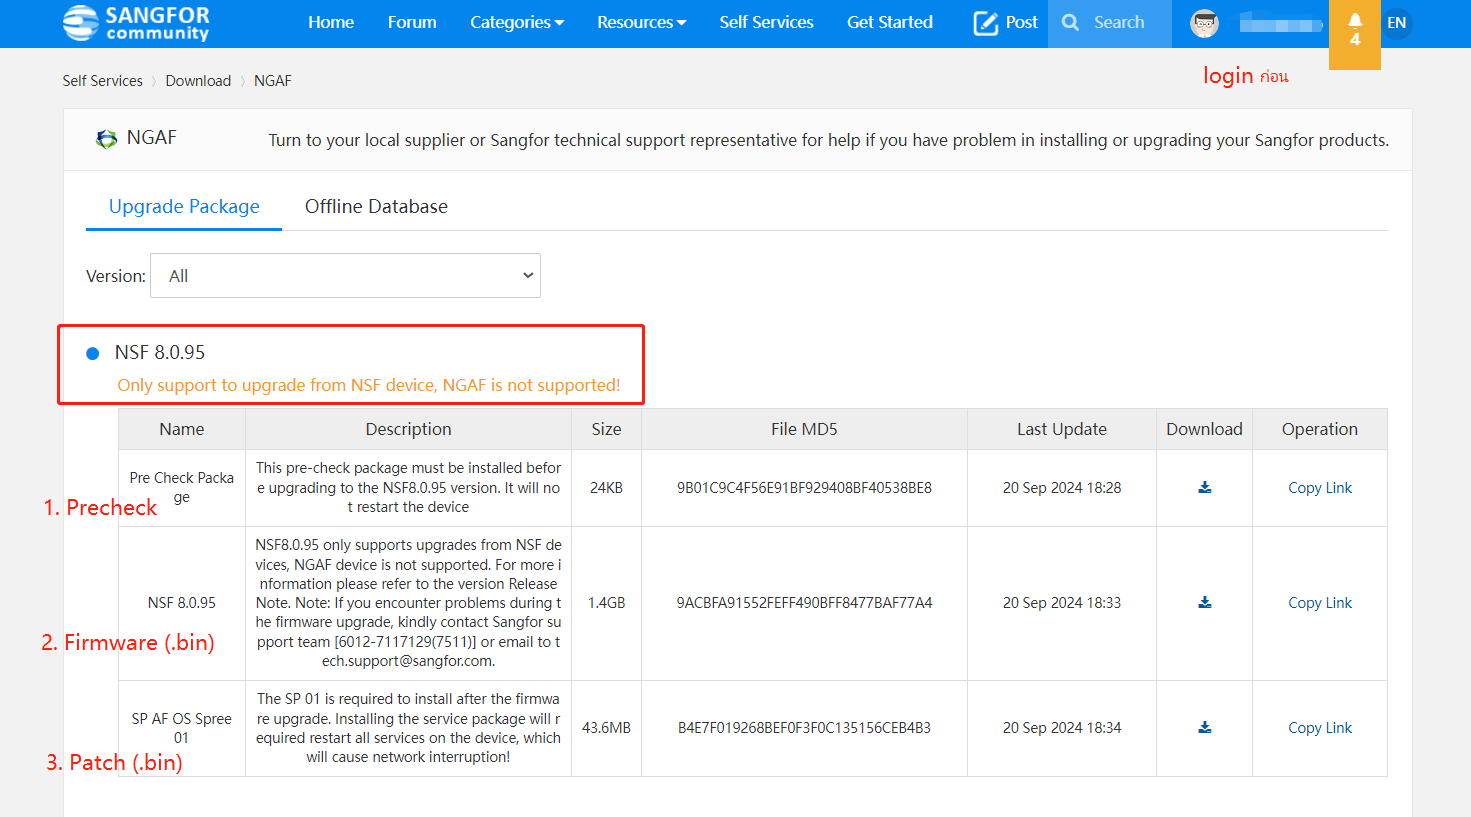Click date 20 Sep 2024 18:28
The width and height of the screenshot is (1471, 817).
pyautogui.click(x=1062, y=488)
